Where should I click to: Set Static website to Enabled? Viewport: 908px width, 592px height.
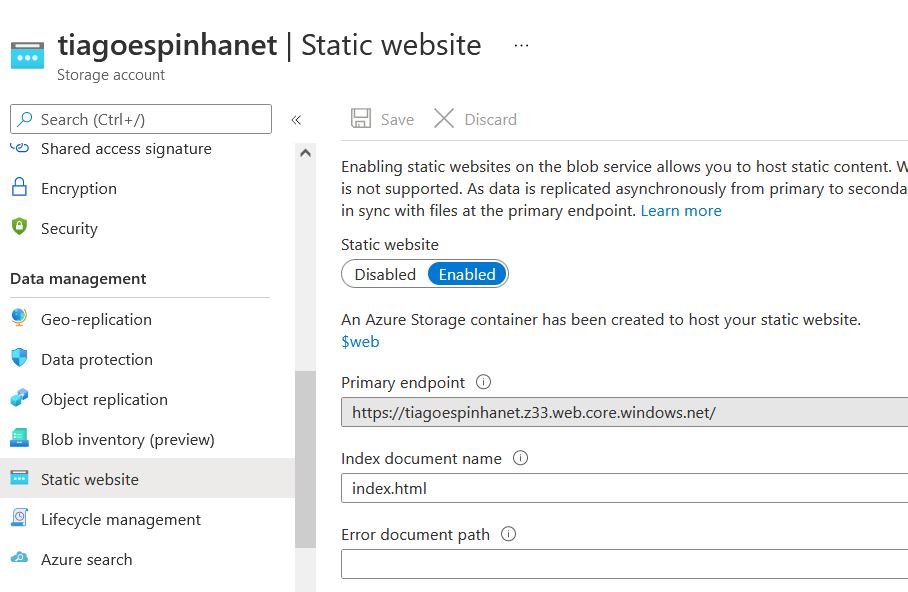(467, 274)
